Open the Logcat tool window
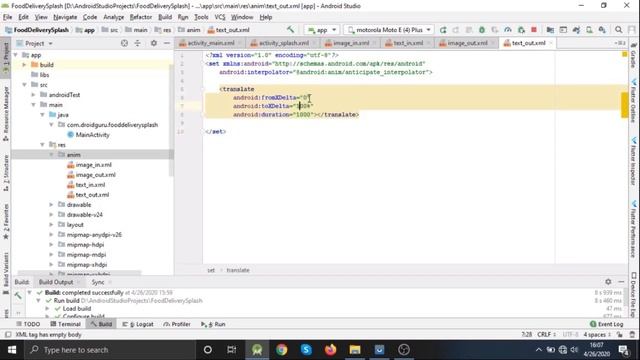 click(138, 324)
